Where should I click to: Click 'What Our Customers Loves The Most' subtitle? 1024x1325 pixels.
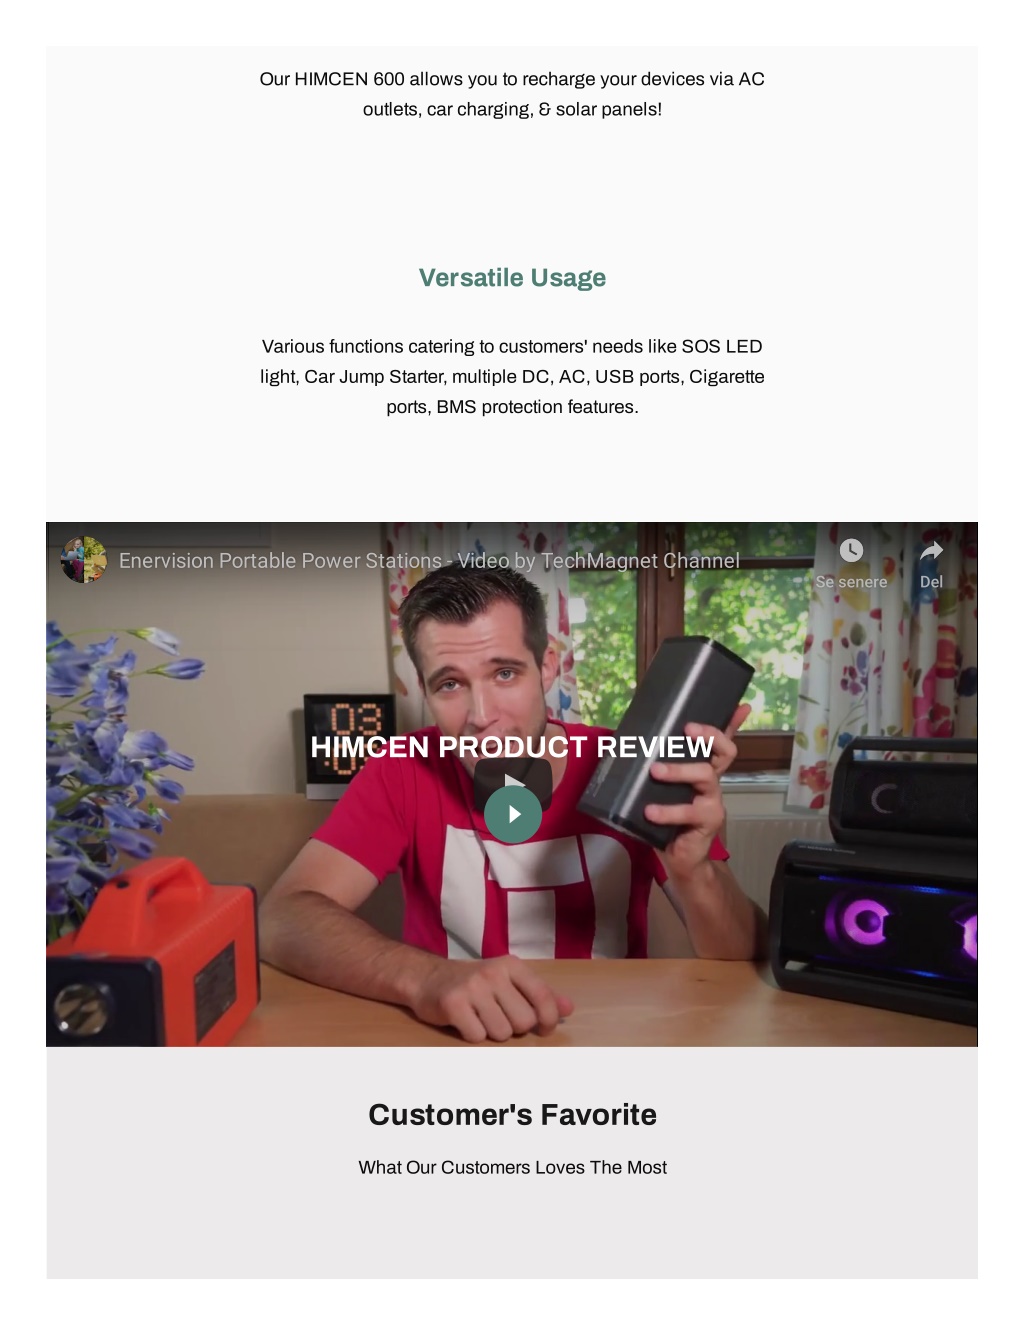click(512, 1168)
